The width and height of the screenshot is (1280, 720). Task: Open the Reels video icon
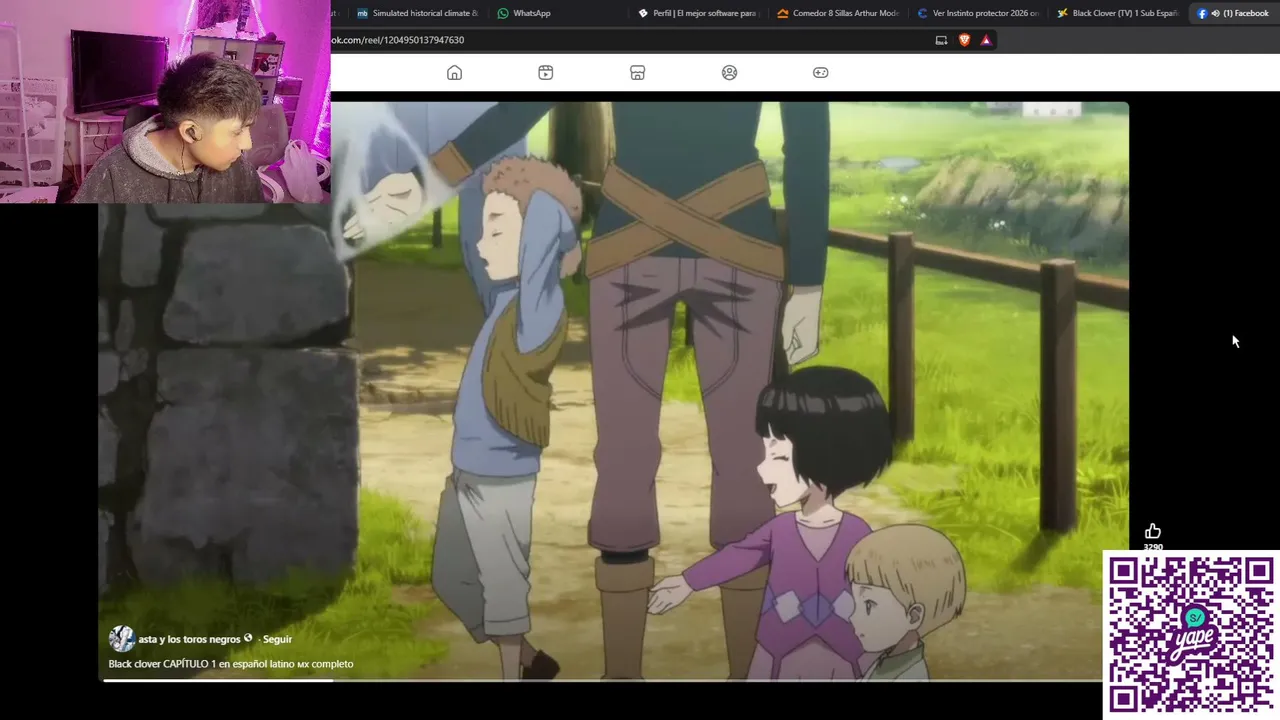pyautogui.click(x=546, y=72)
